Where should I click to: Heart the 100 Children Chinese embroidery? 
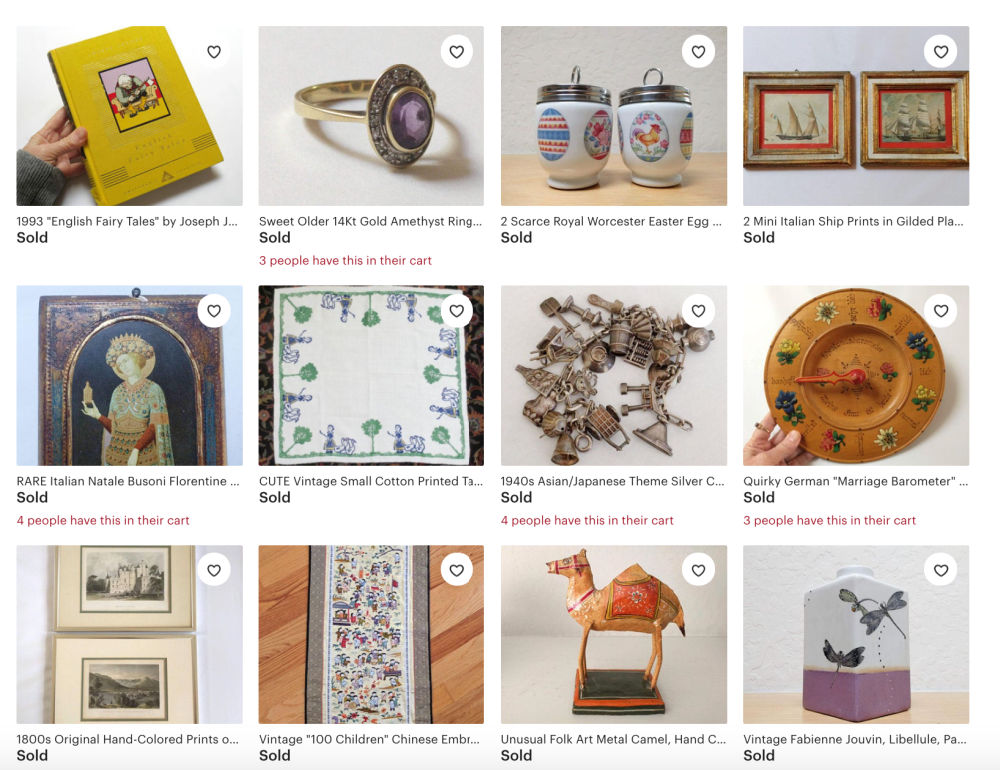coord(457,570)
